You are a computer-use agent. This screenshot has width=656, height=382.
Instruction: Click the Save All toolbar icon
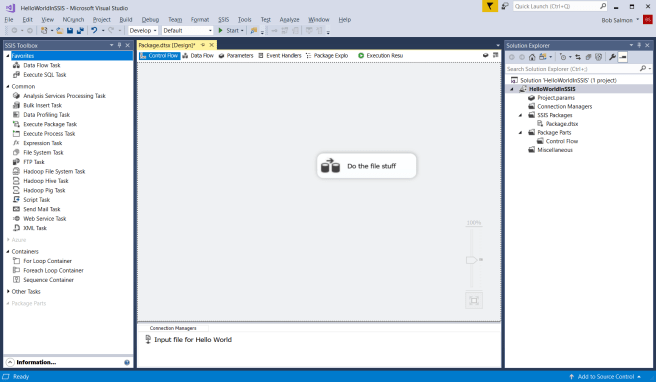point(80,31)
